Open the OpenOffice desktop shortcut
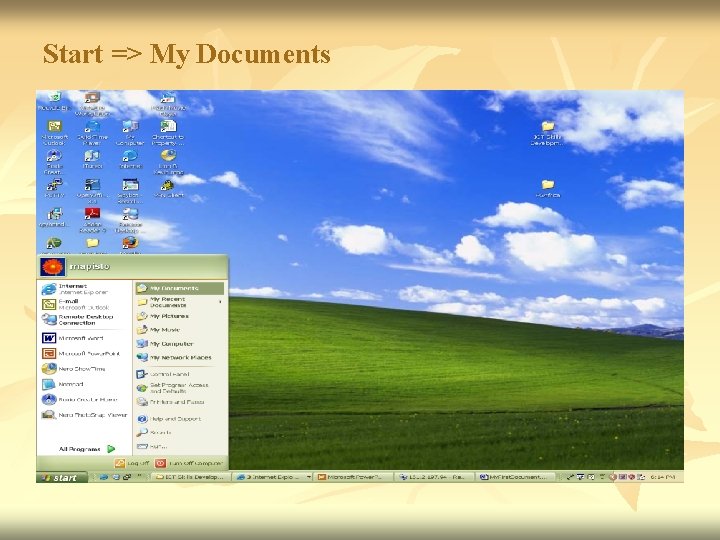 (92, 190)
